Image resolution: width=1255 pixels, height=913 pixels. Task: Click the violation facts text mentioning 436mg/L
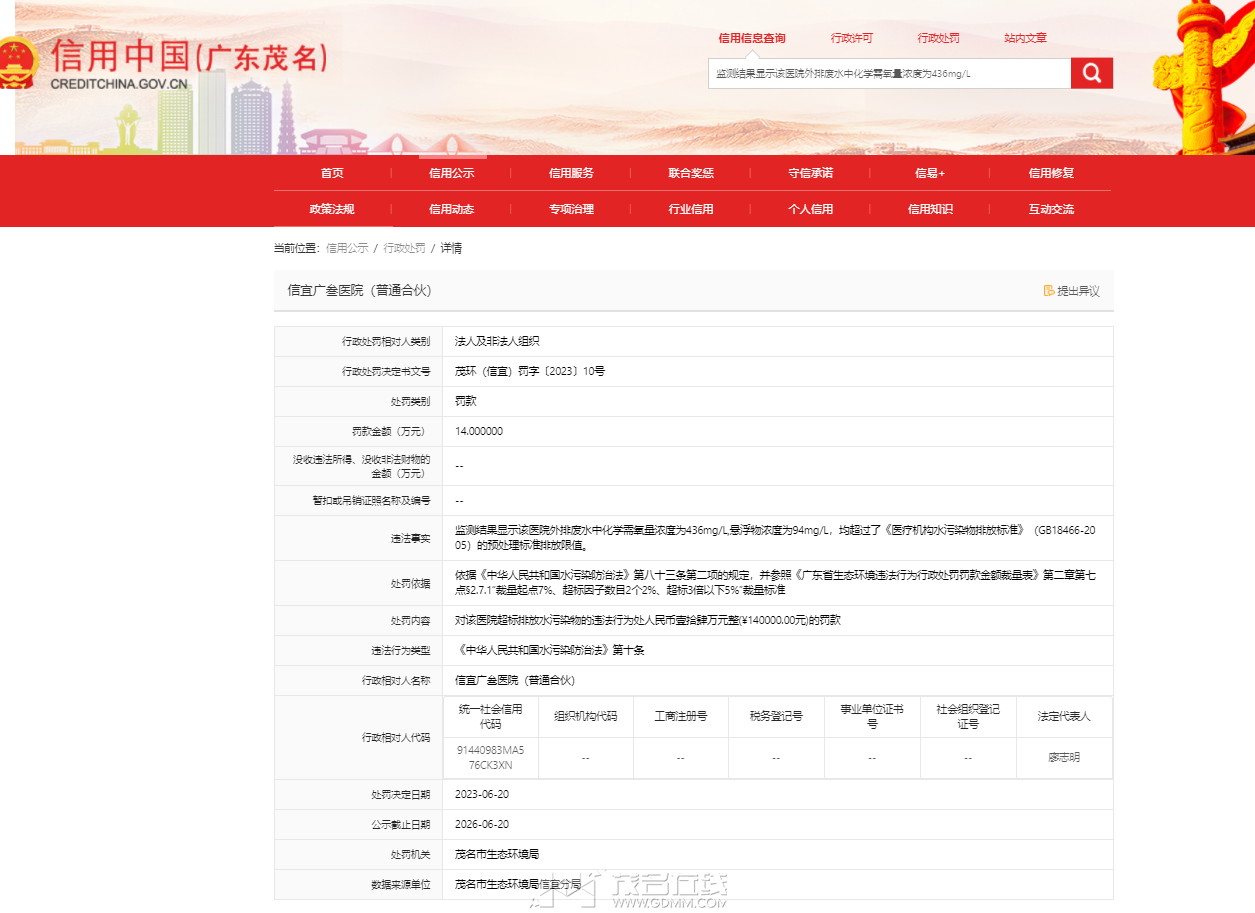click(775, 538)
